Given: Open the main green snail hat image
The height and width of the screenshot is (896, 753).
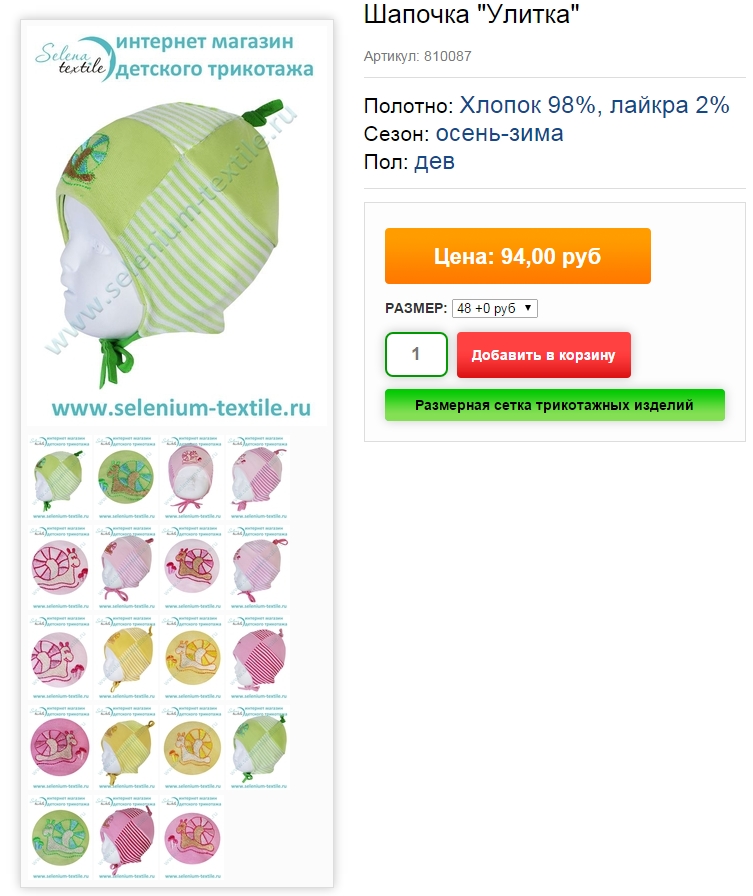Looking at the screenshot, I should click(x=177, y=224).
